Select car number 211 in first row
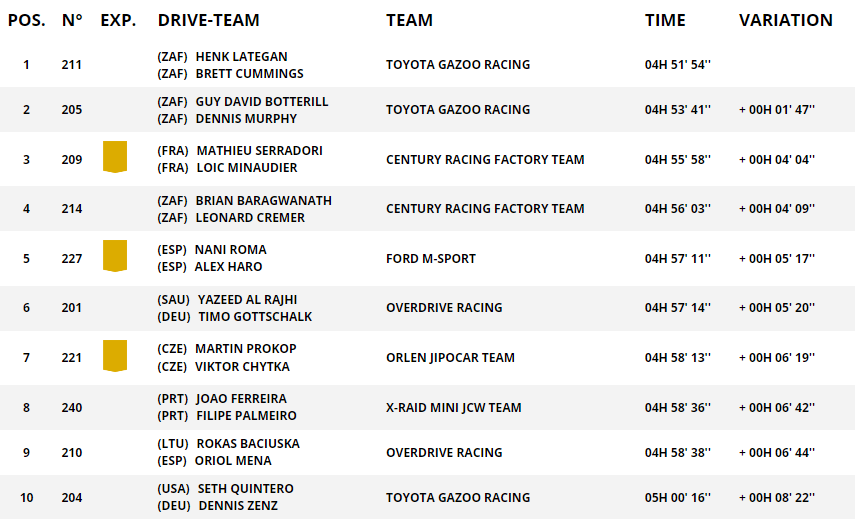The image size is (855, 519). 71,65
